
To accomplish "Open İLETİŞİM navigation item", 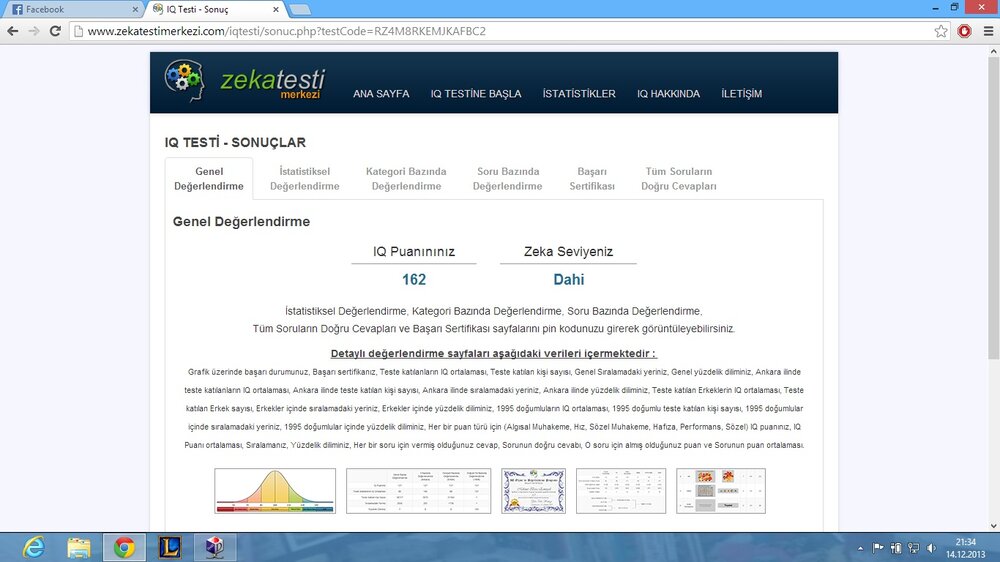I will 741,93.
